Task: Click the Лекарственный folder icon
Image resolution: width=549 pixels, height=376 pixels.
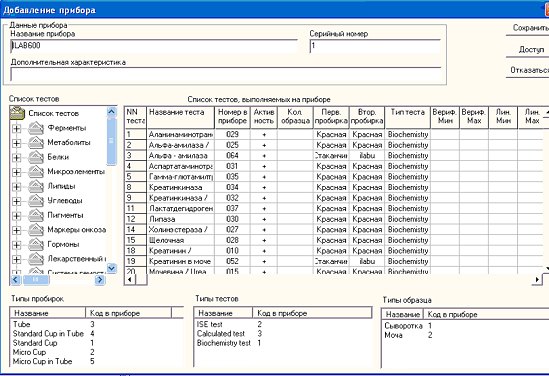Action: [36, 259]
